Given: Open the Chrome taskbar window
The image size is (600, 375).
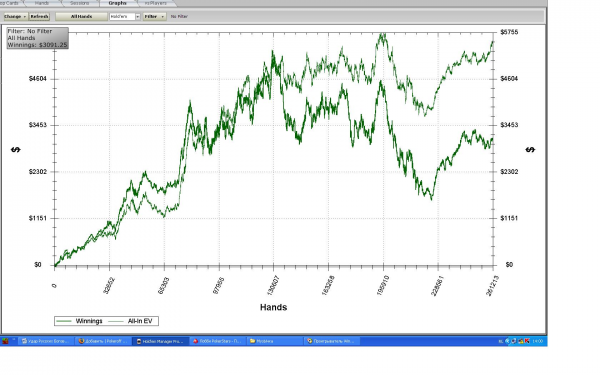Looking at the screenshot, I should pos(332,341).
